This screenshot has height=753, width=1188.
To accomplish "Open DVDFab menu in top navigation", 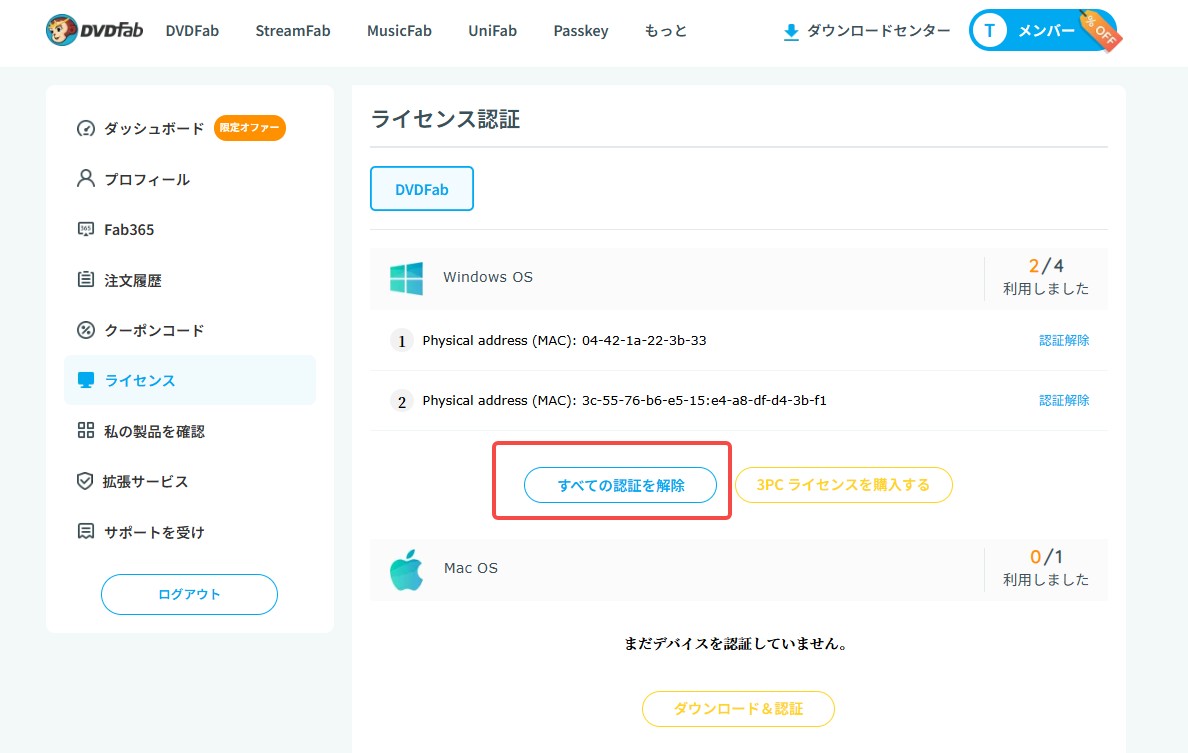I will [x=192, y=31].
